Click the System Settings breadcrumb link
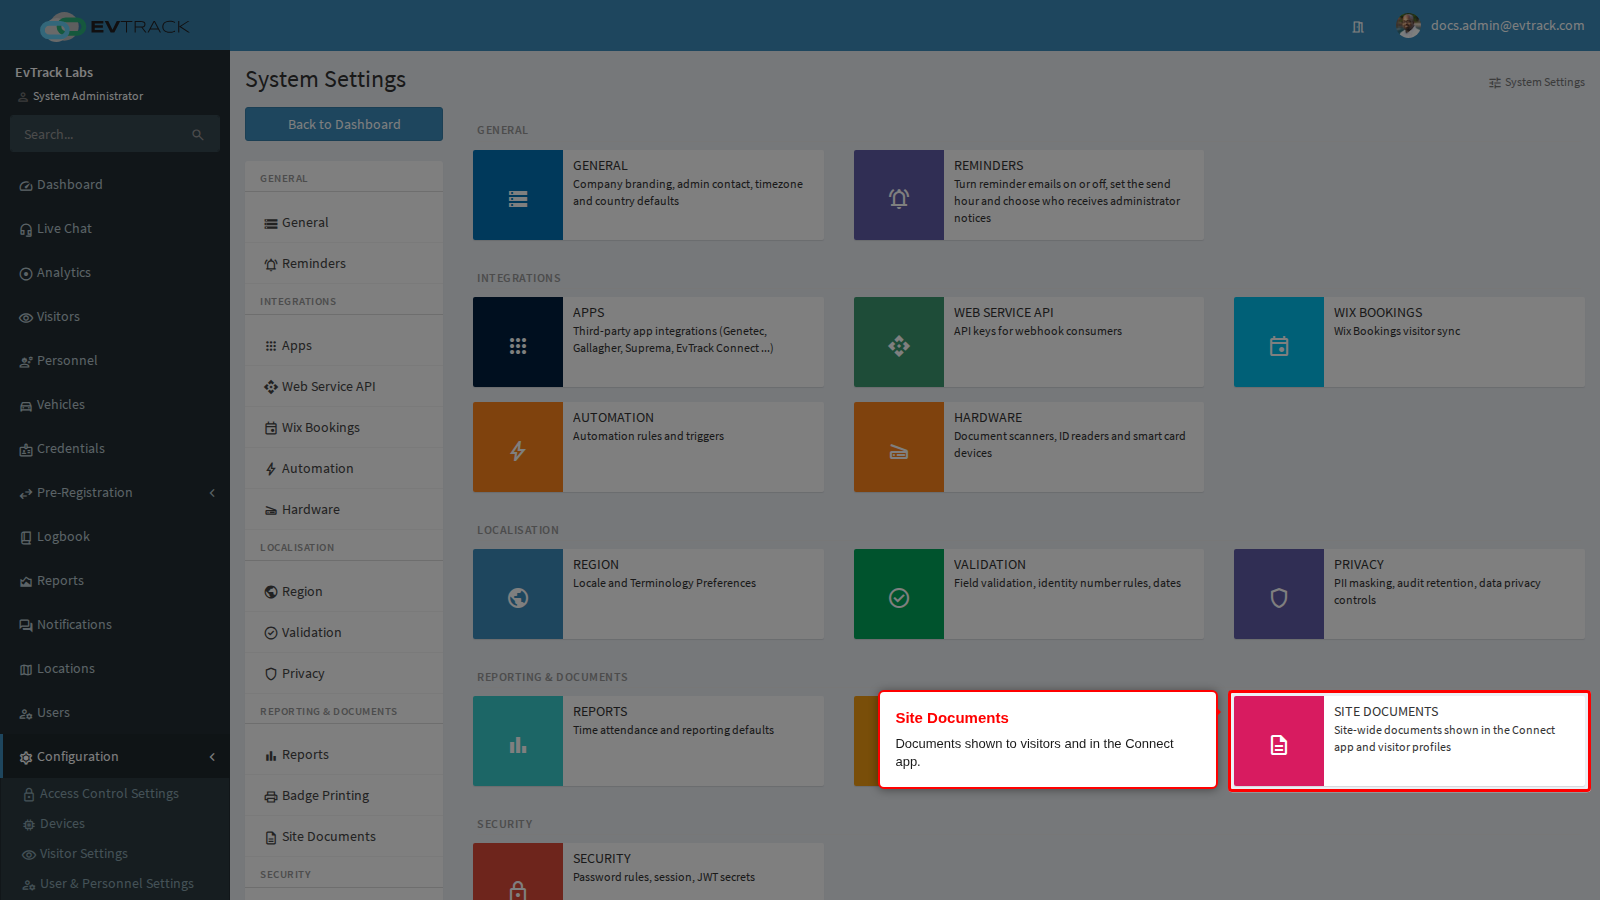The width and height of the screenshot is (1600, 900). 1537,83
